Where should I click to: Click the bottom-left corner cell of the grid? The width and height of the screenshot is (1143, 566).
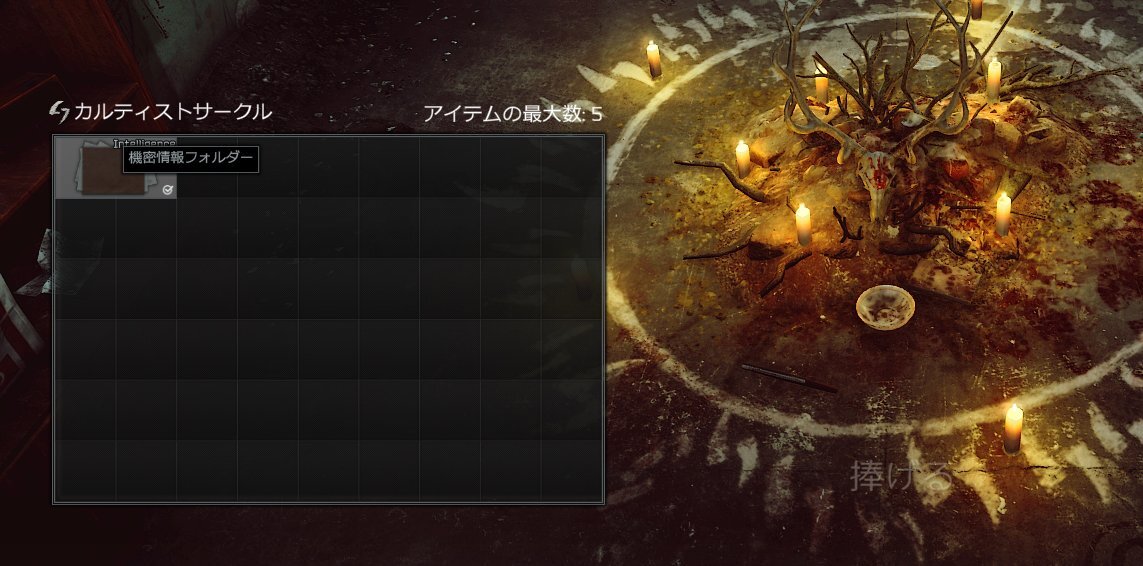85,470
